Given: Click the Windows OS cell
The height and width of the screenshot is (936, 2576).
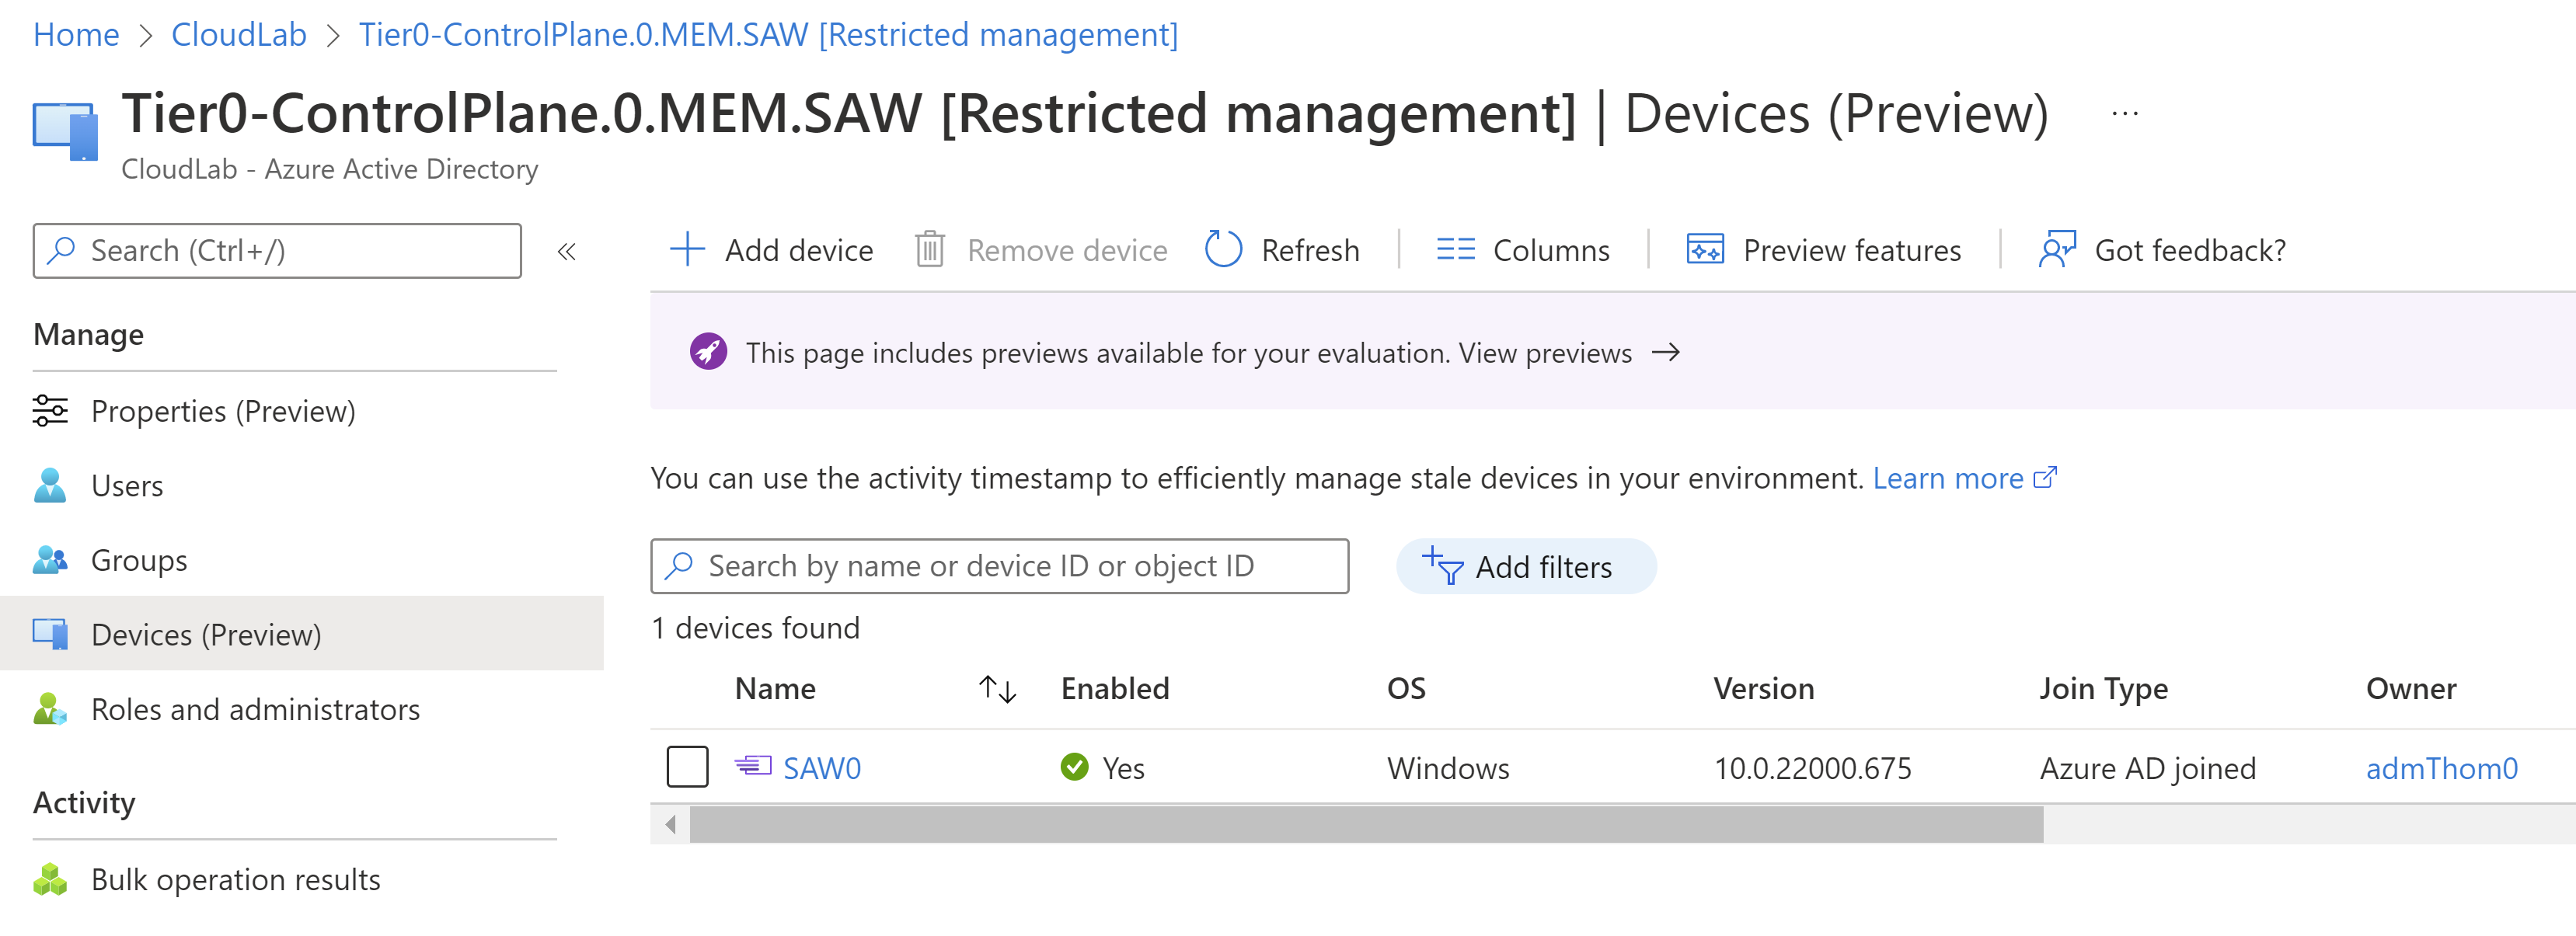Looking at the screenshot, I should [x=1448, y=767].
